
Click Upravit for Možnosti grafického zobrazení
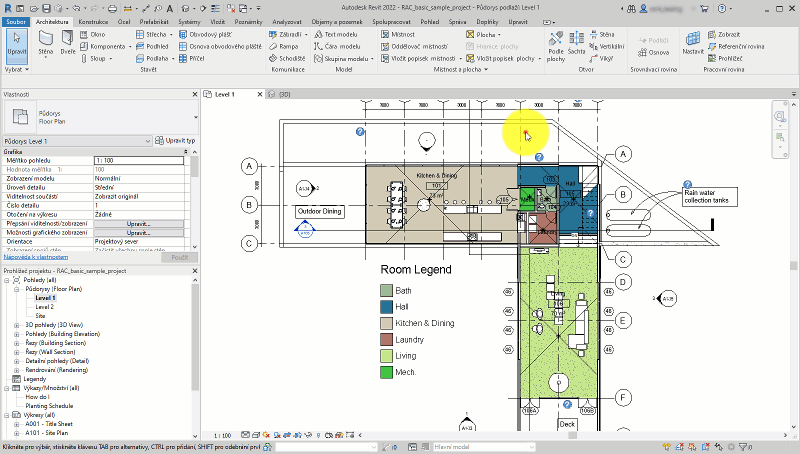(139, 233)
